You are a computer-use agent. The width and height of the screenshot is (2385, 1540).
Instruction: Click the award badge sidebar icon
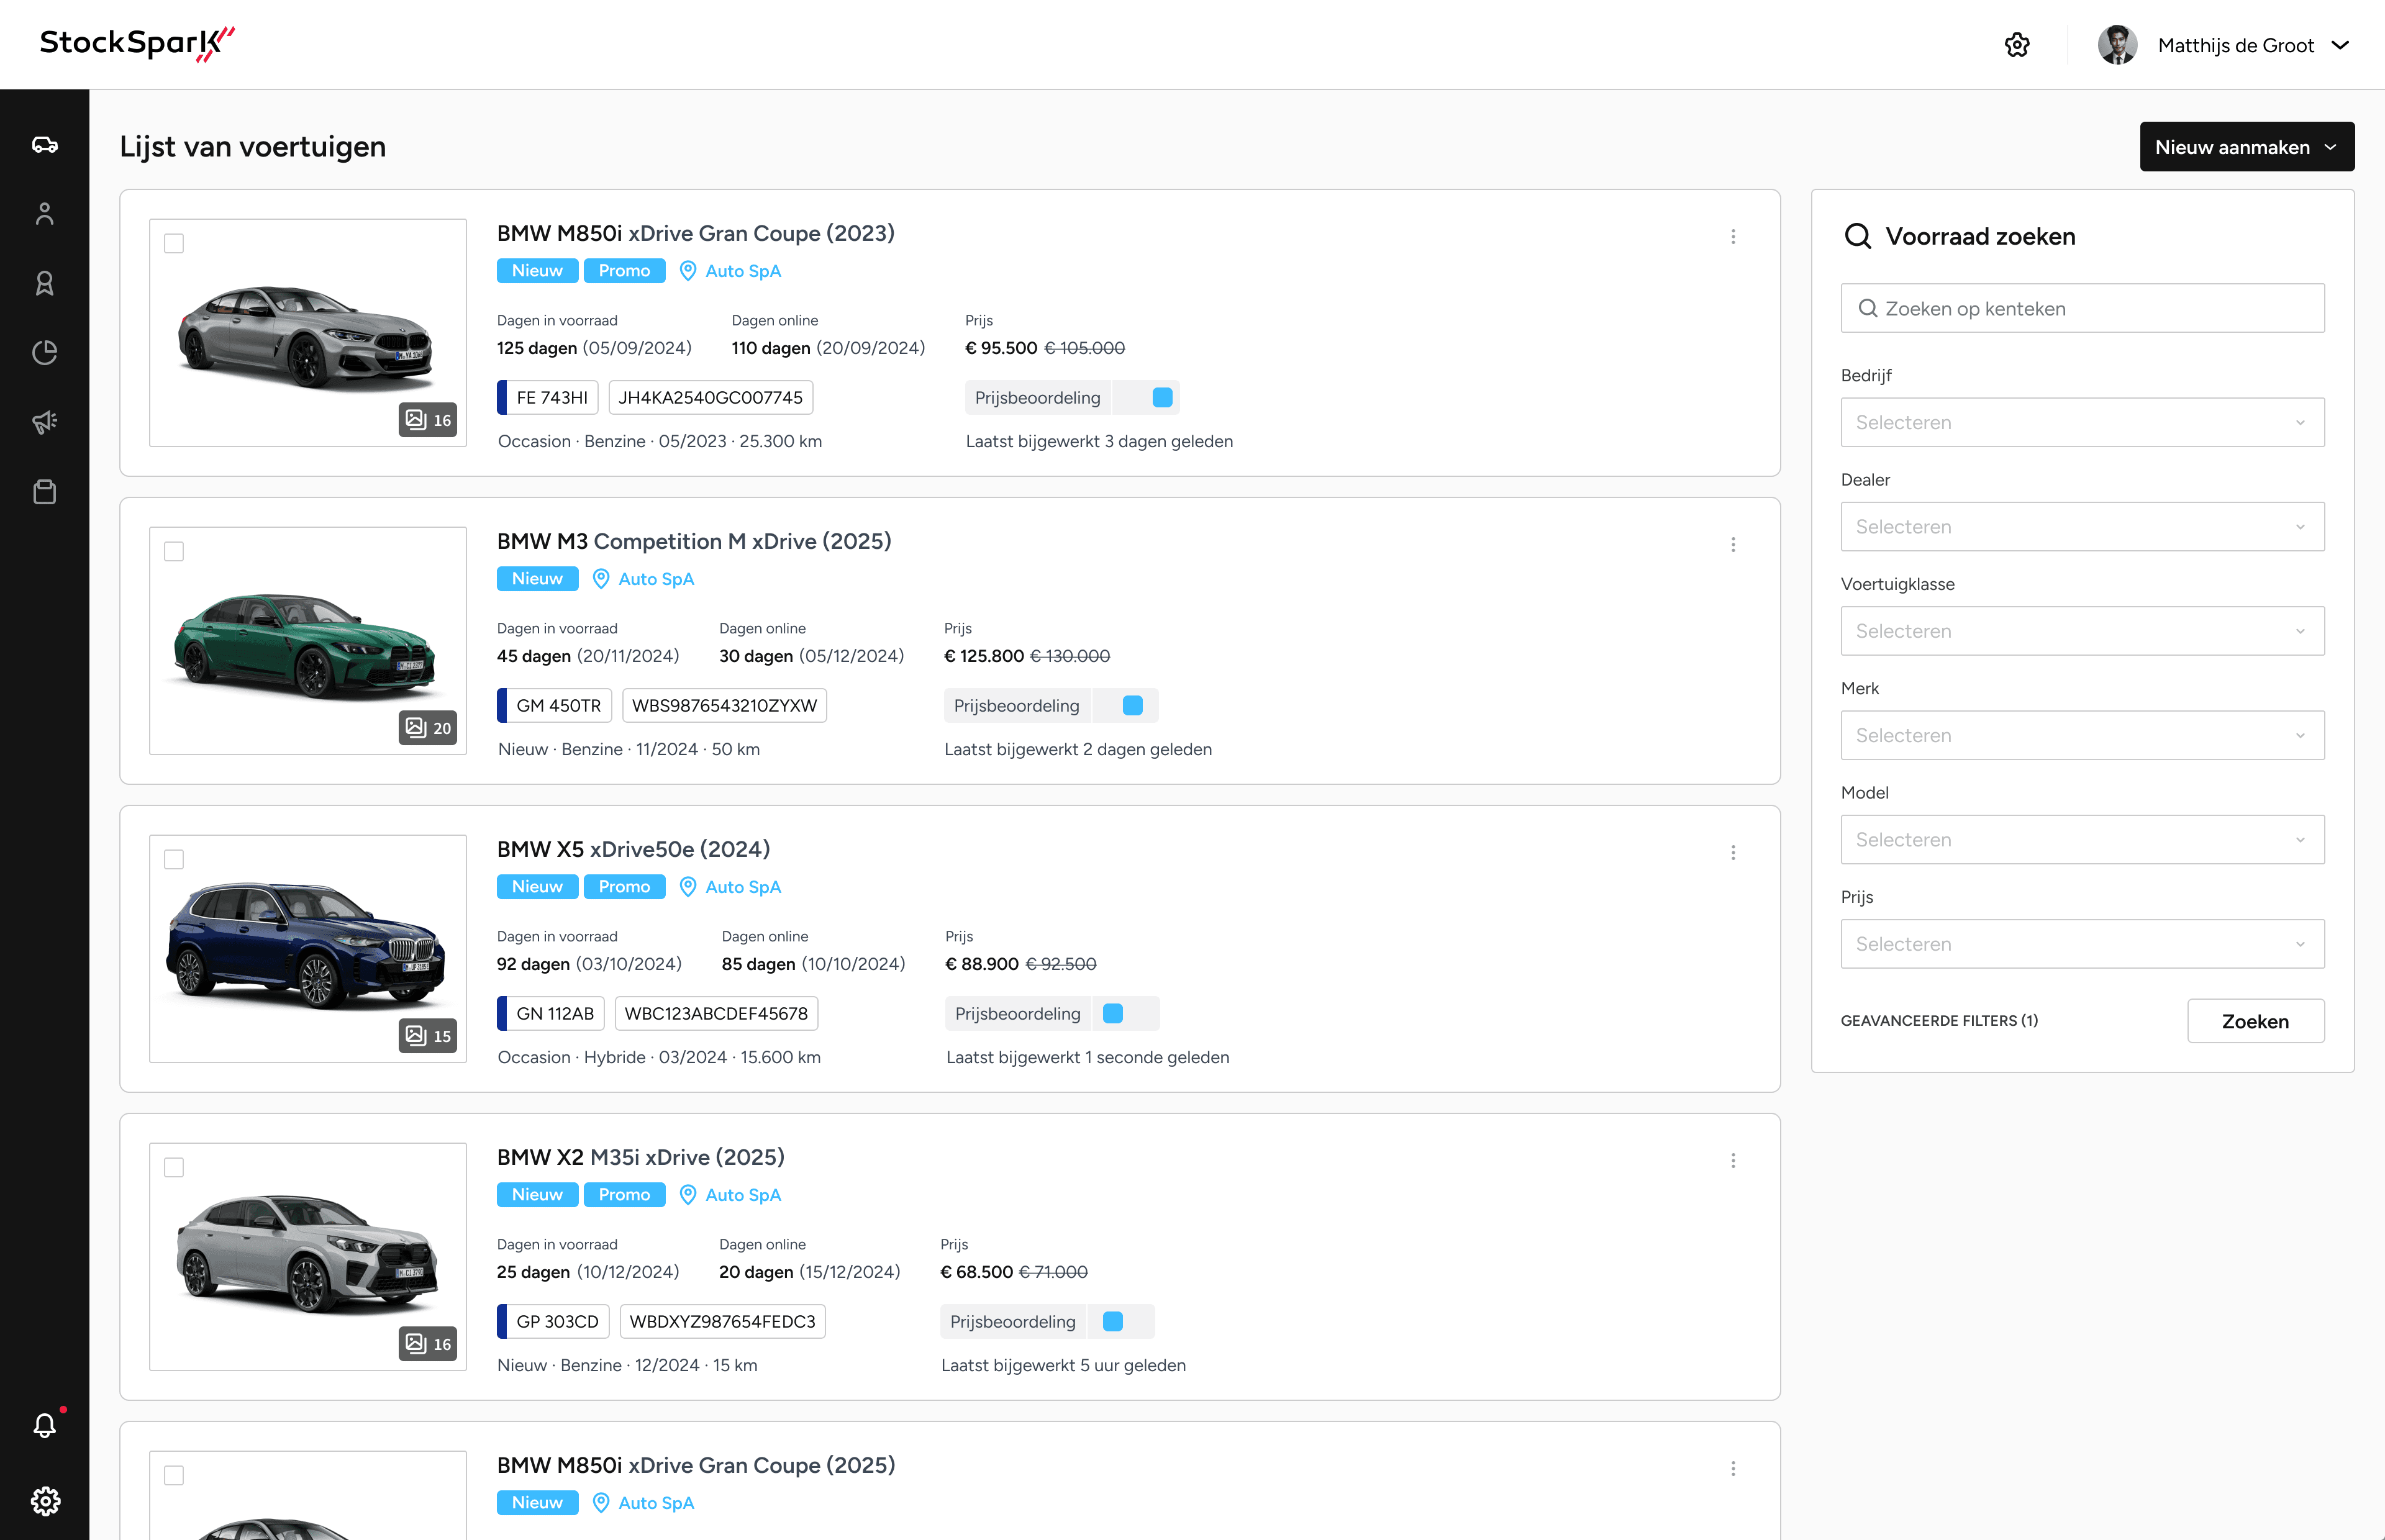tap(44, 283)
